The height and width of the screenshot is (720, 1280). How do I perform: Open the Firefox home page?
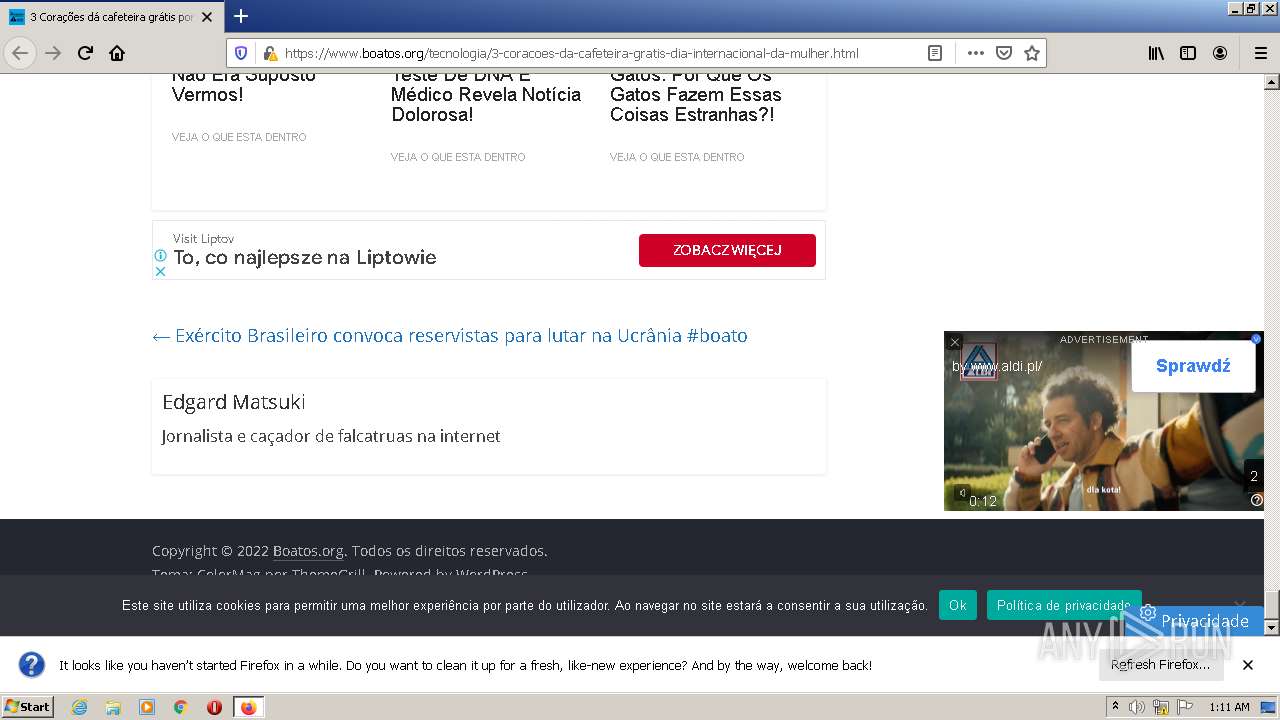[x=117, y=53]
